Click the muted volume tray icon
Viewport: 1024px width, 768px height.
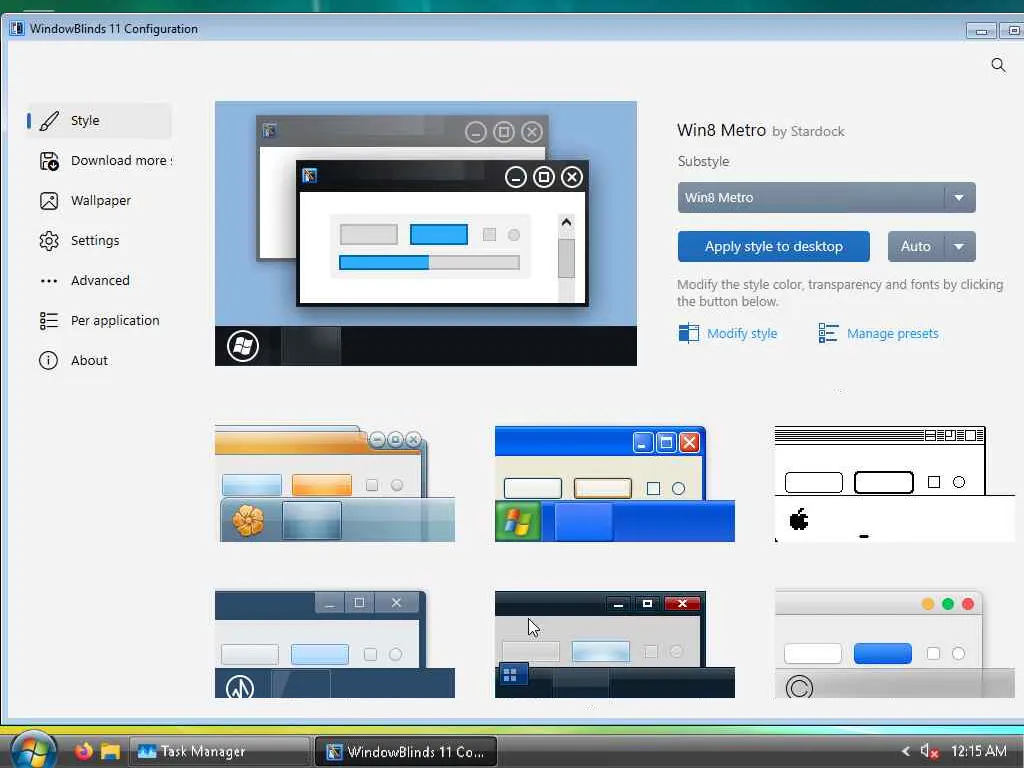[x=929, y=751]
